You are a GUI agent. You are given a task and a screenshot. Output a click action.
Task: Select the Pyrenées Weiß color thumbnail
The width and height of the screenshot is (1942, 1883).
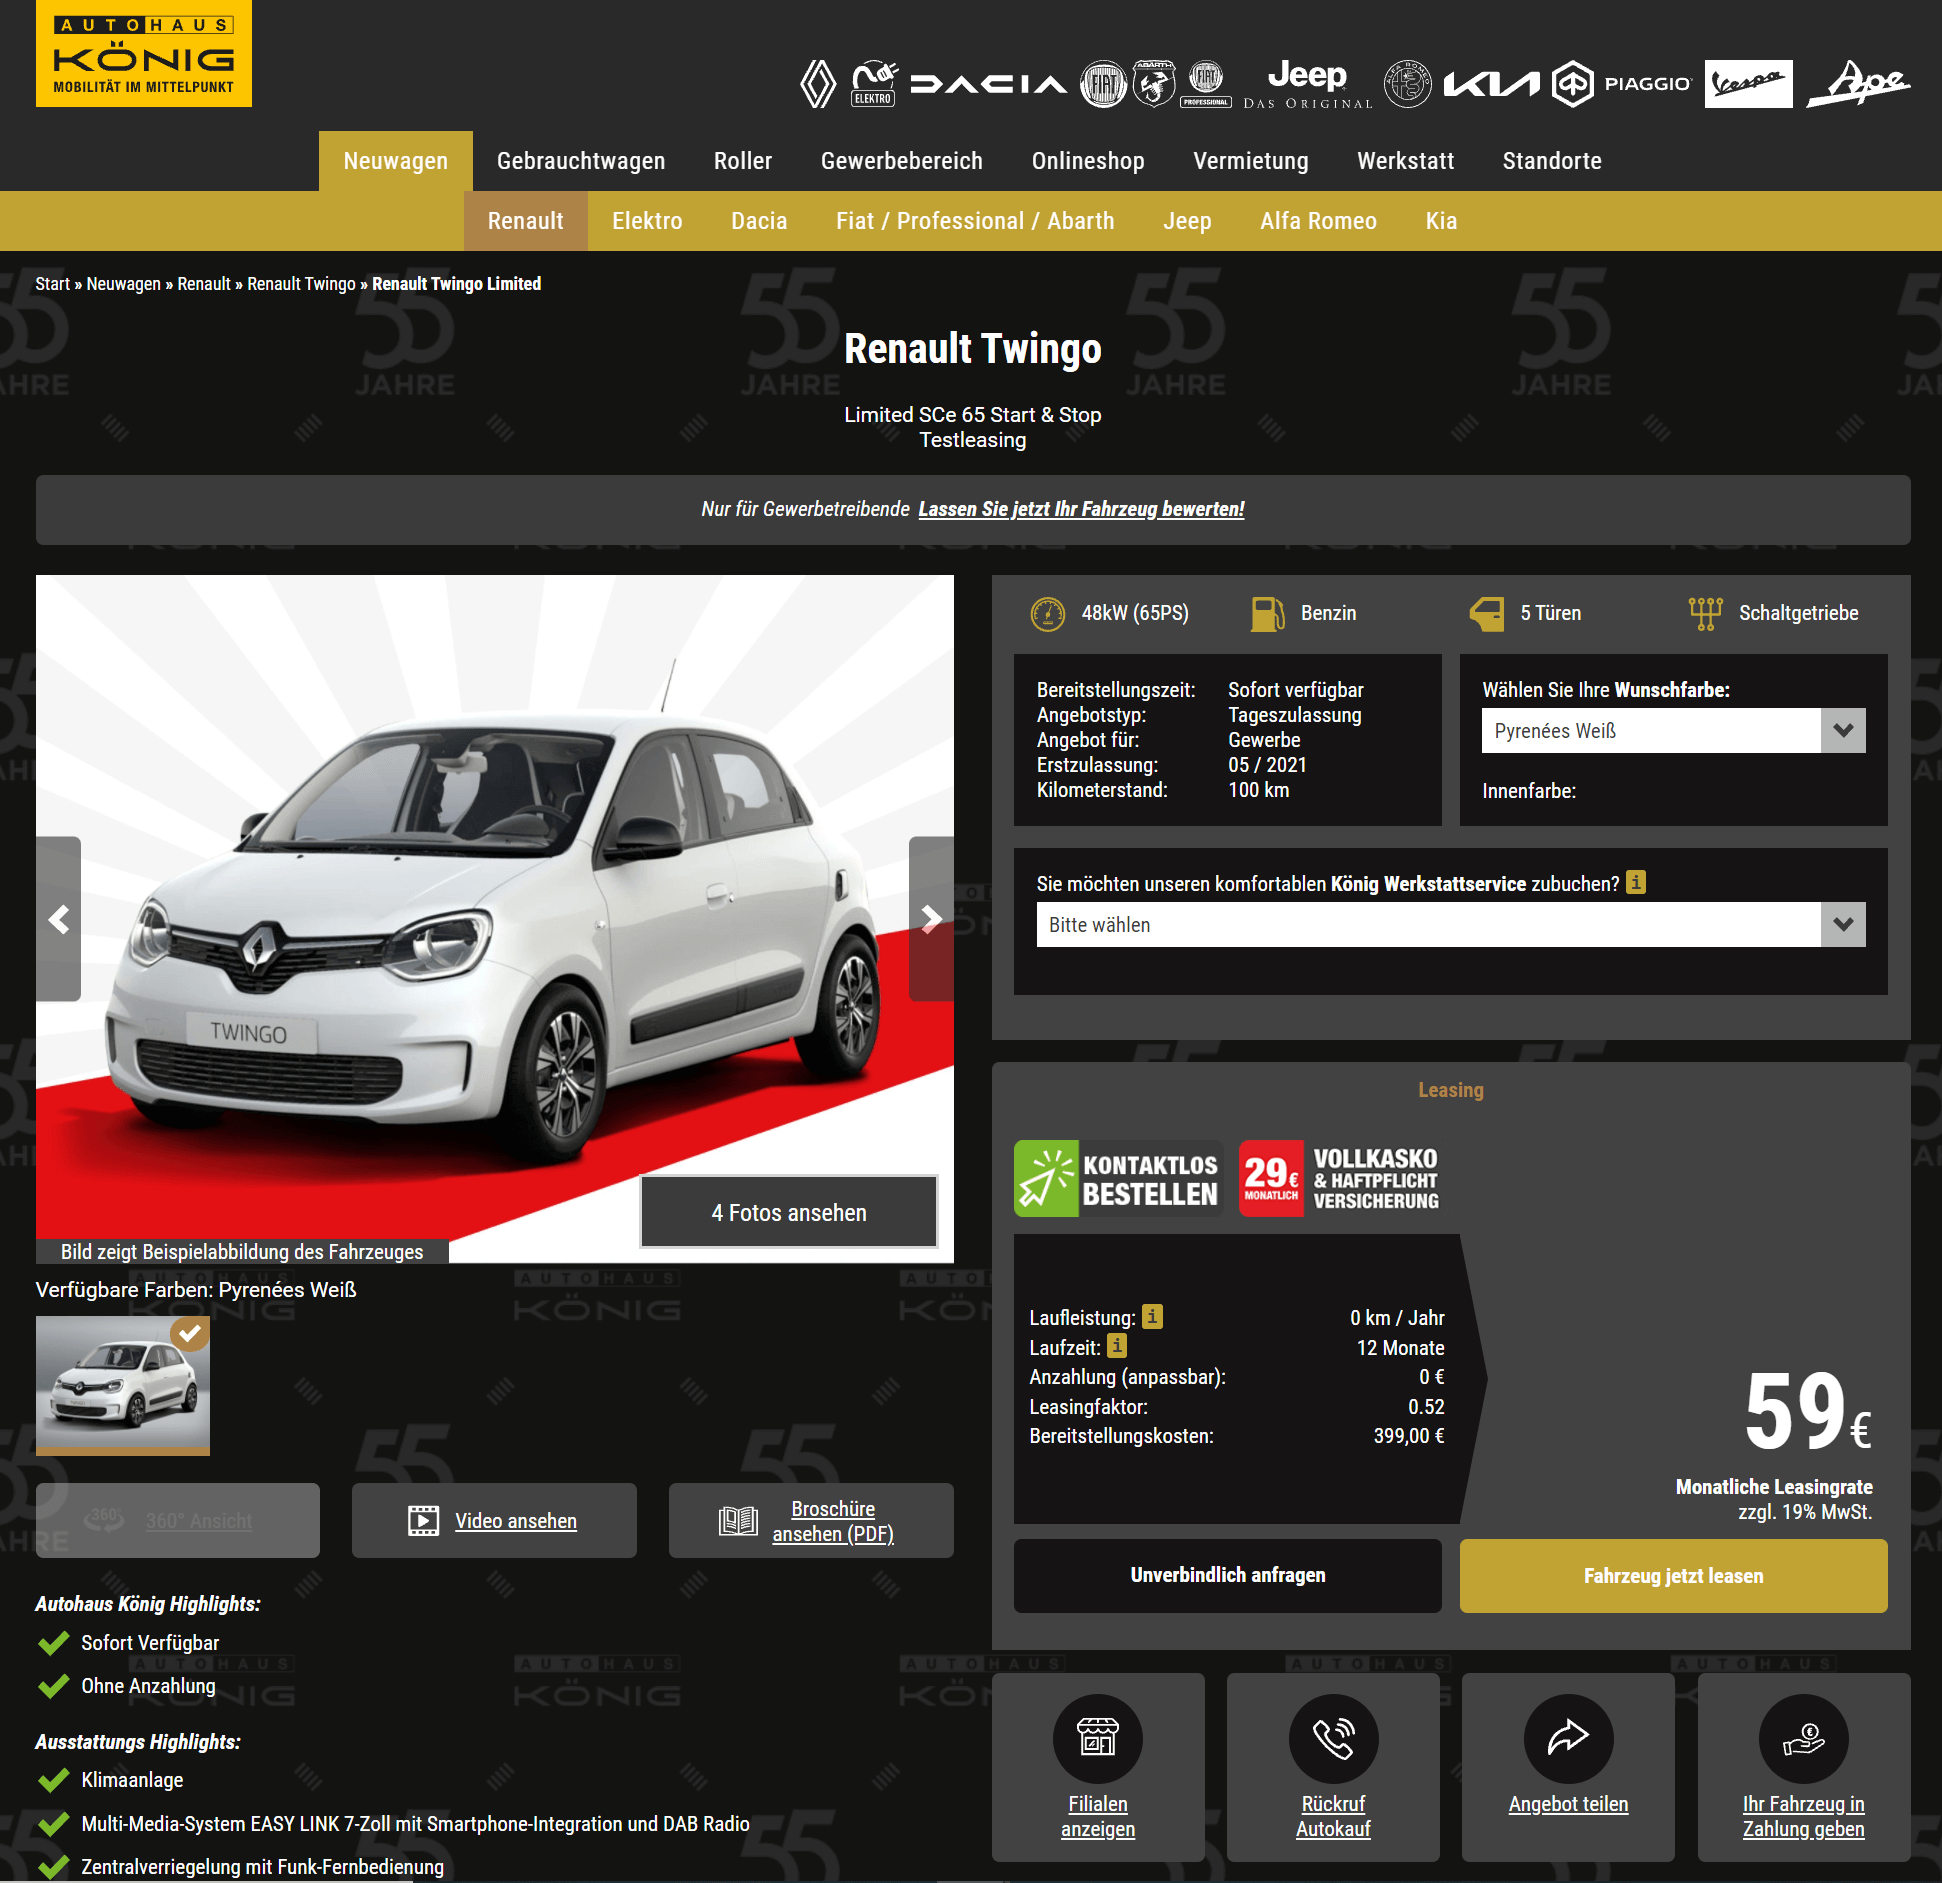[123, 1385]
